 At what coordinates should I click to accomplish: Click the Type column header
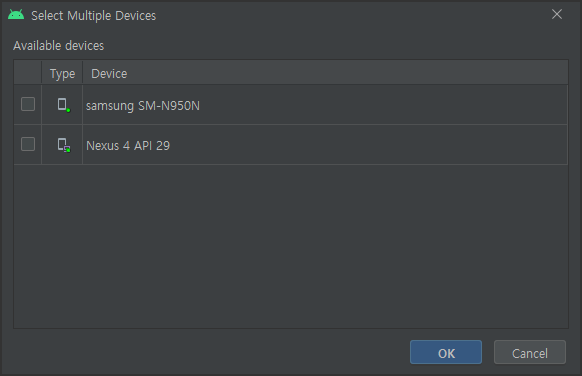pos(62,73)
